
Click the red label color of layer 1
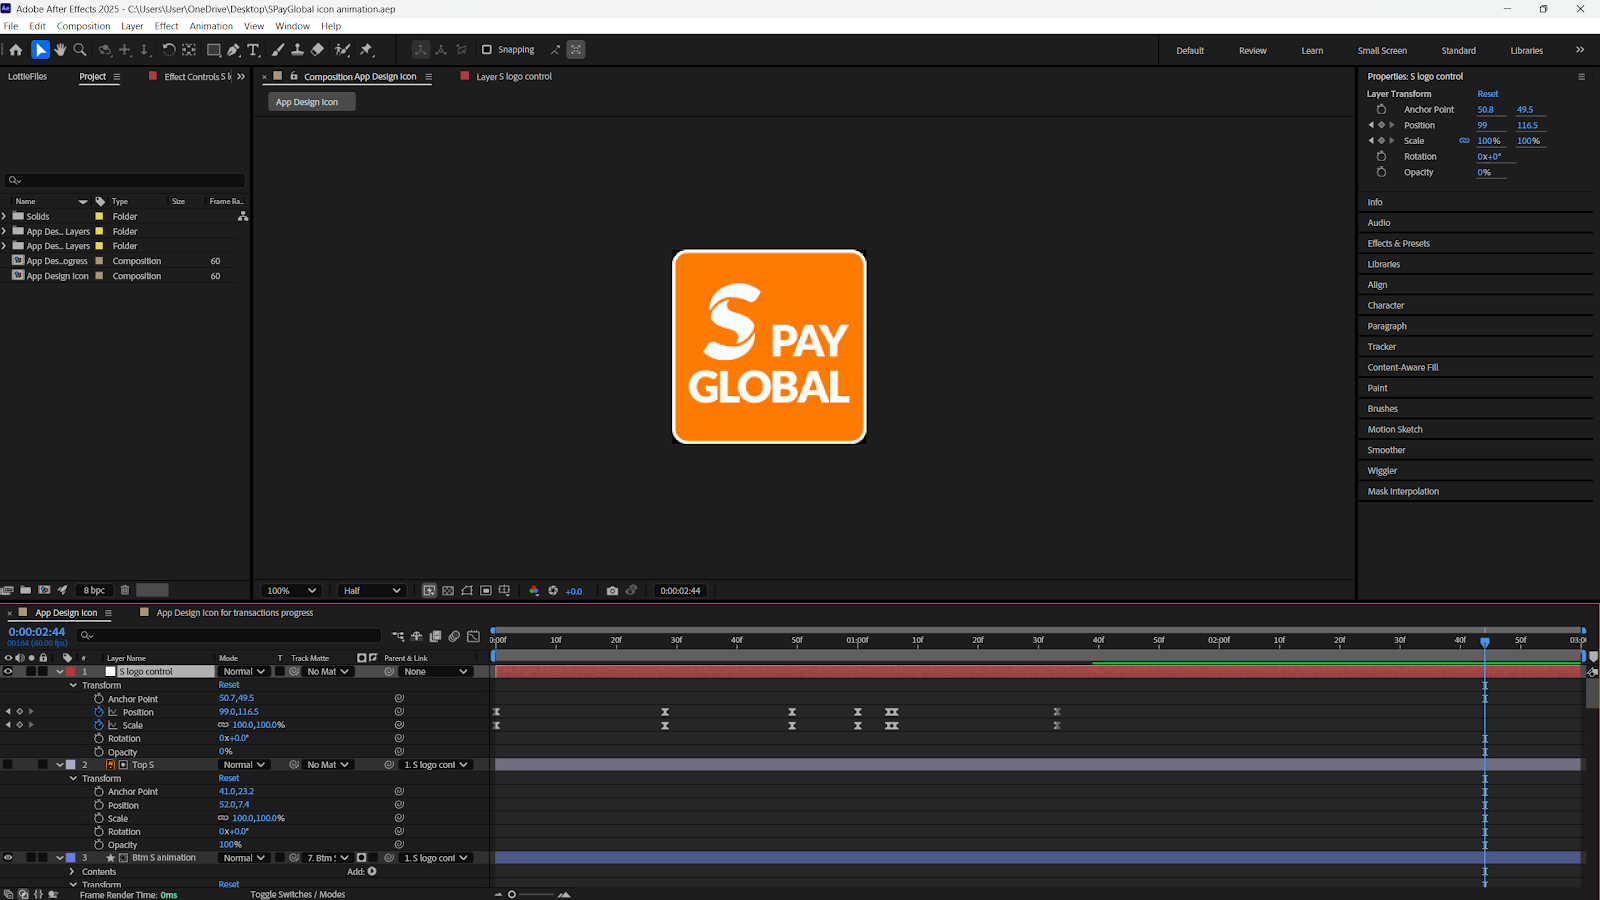coord(71,672)
